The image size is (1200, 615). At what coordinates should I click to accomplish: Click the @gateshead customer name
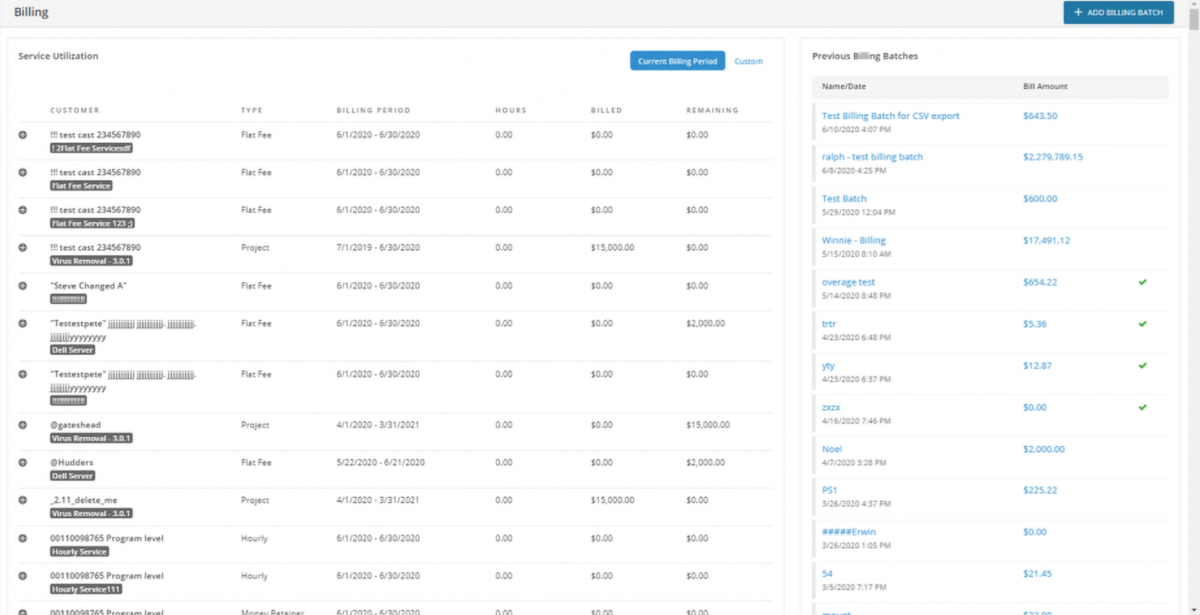[x=75, y=425]
